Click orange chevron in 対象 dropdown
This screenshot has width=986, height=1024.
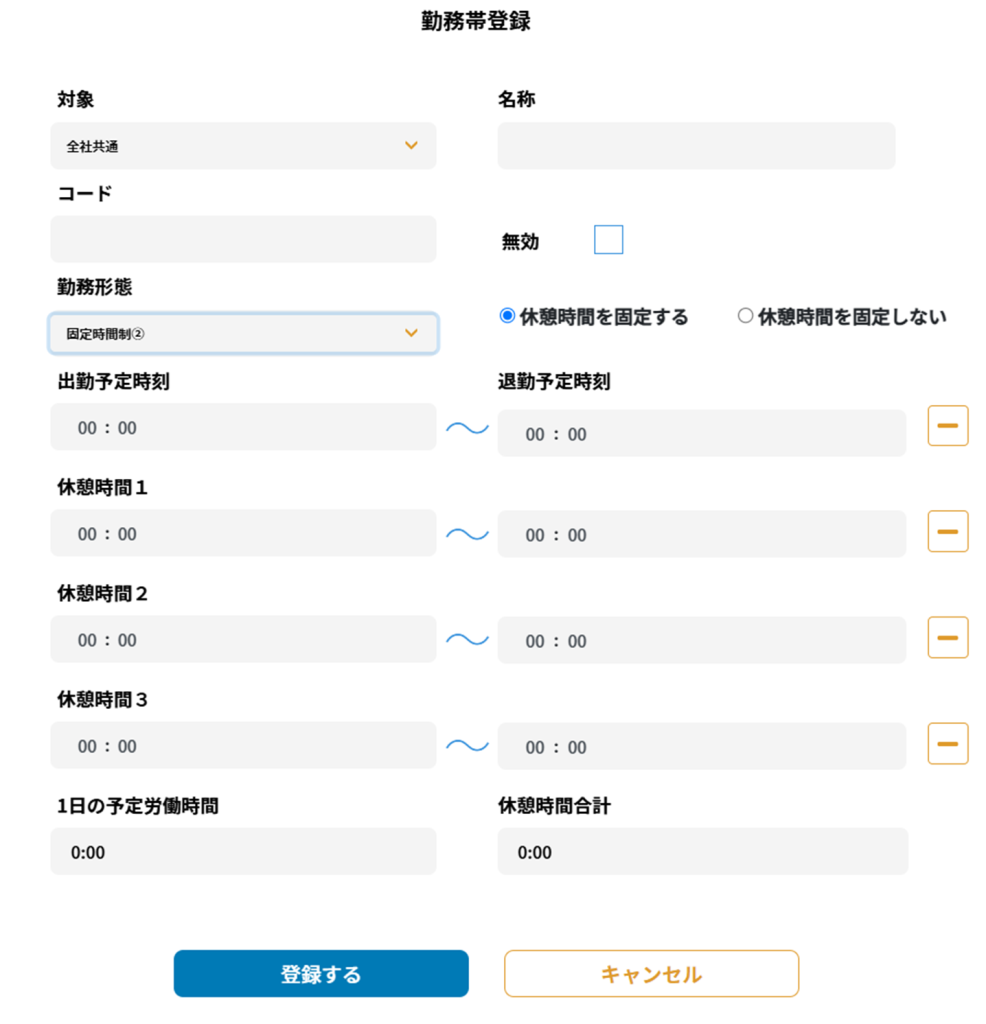coord(411,146)
